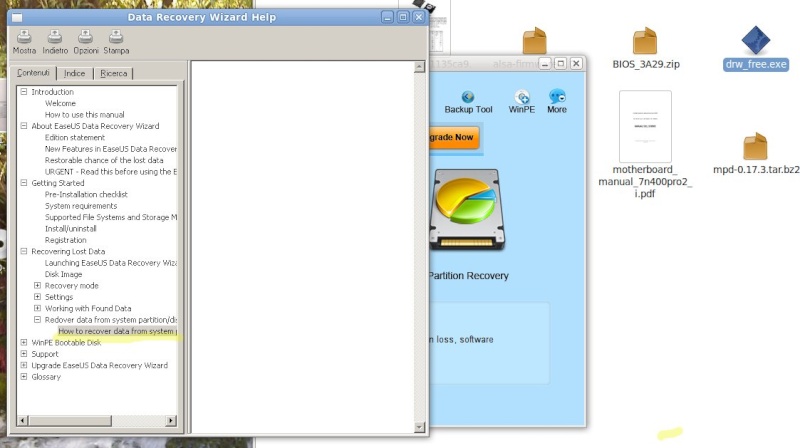The width and height of the screenshot is (800, 448).
Task: Open the System requirements topic
Action: pos(81,206)
